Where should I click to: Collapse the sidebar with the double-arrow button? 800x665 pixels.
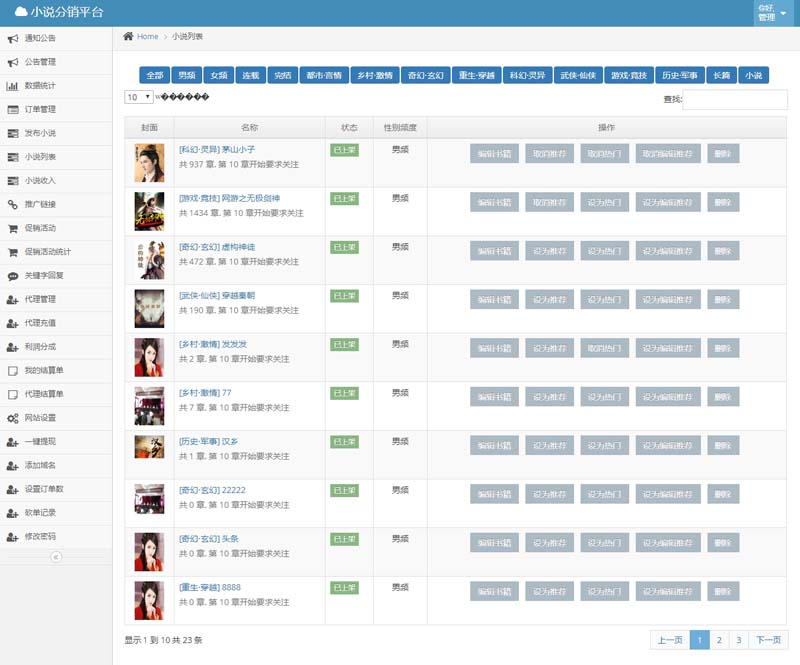(x=56, y=557)
